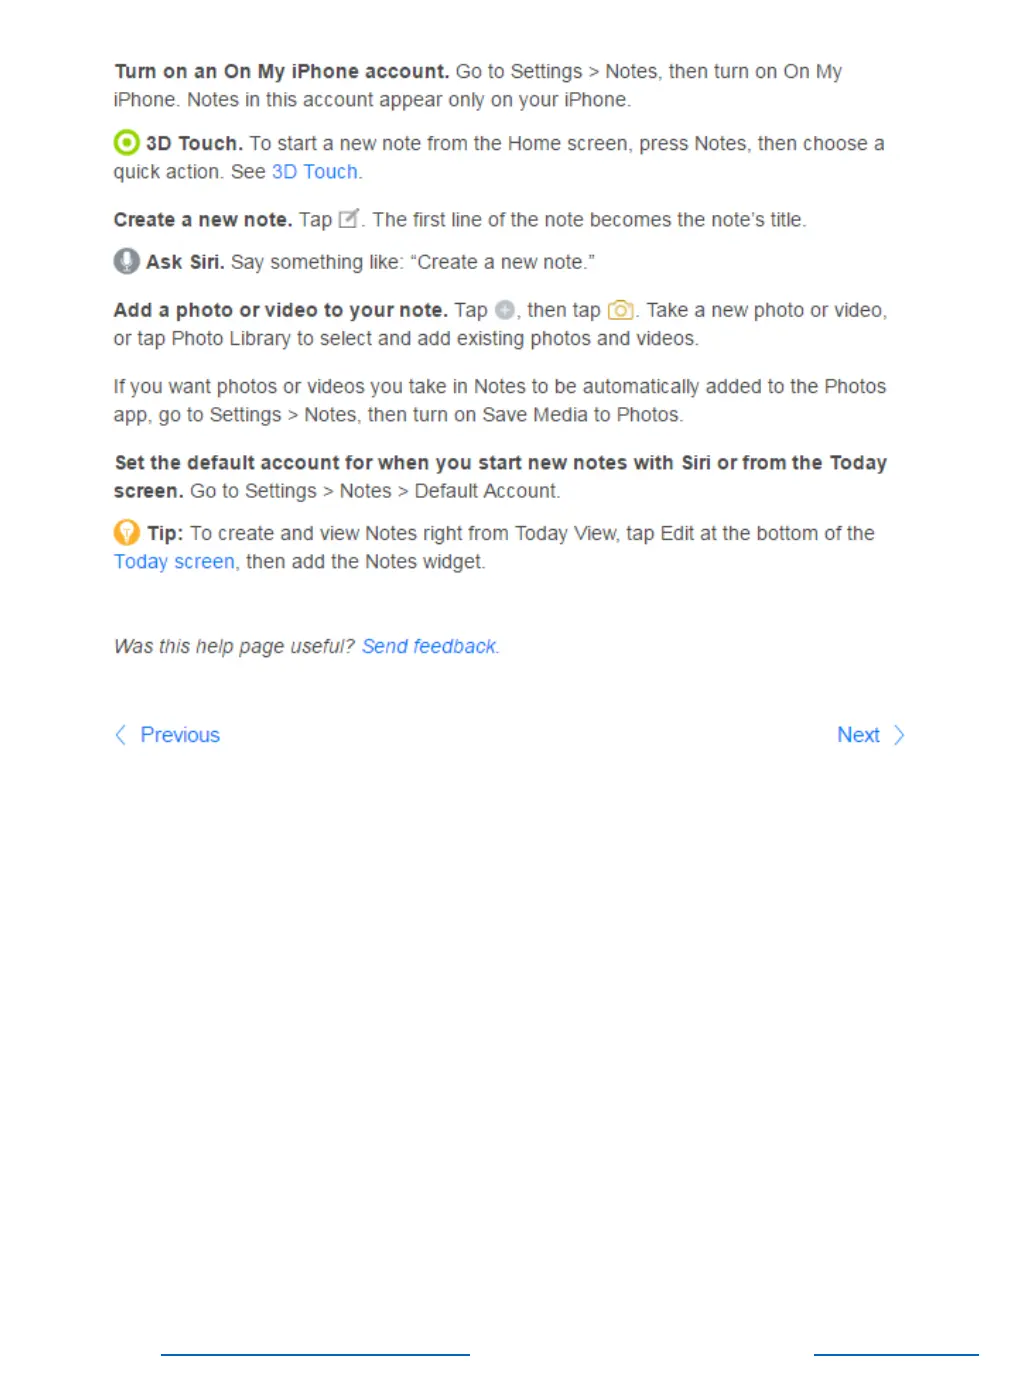Click the right chevron beside Next
Image resolution: width=1022 pixels, height=1382 pixels.
pos(899,735)
